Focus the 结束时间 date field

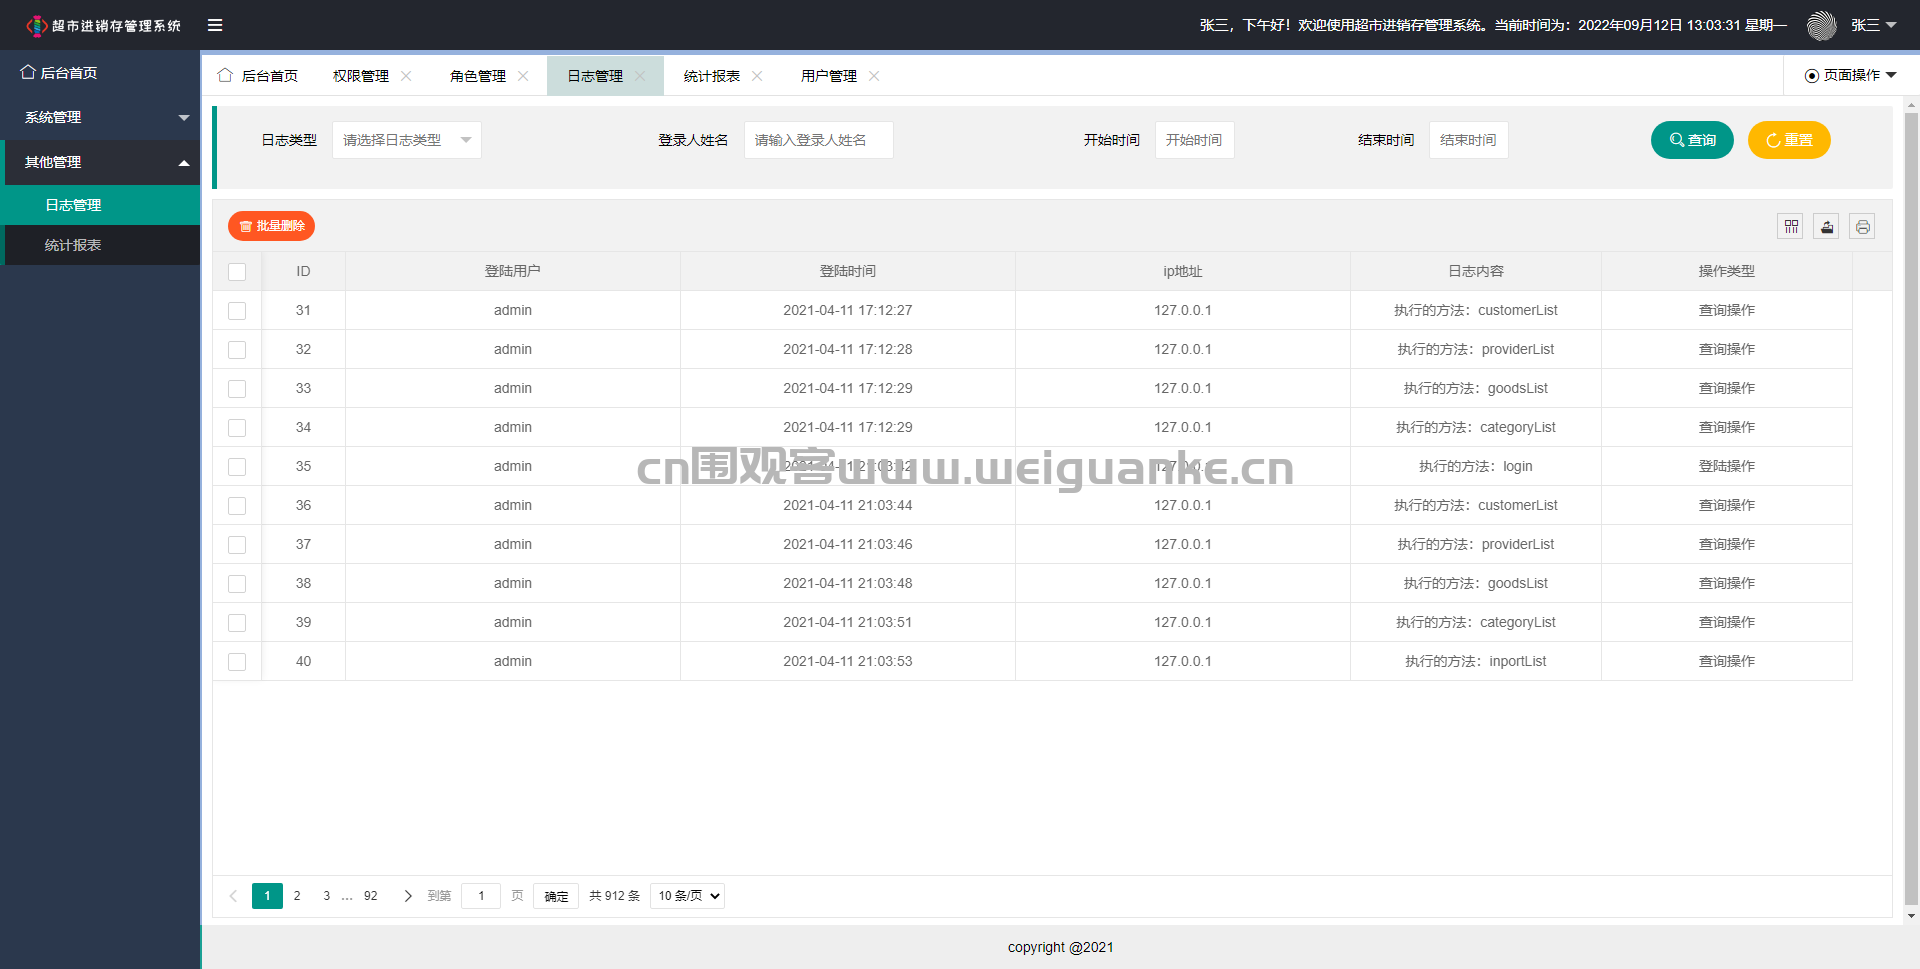pos(1469,140)
